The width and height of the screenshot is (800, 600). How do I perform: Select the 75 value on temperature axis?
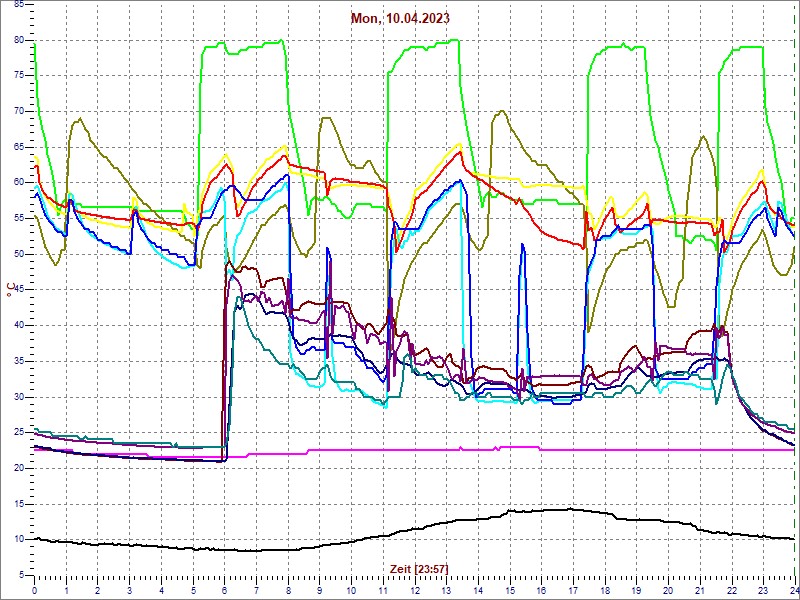pos(18,76)
